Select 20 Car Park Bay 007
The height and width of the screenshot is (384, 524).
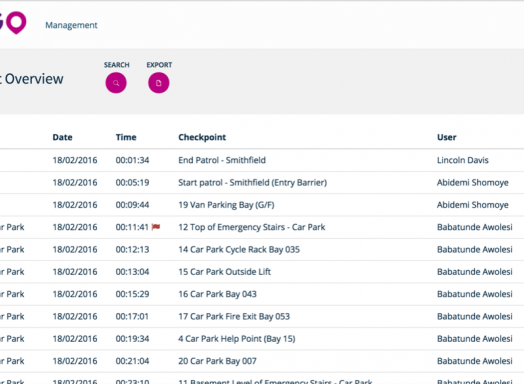217,361
